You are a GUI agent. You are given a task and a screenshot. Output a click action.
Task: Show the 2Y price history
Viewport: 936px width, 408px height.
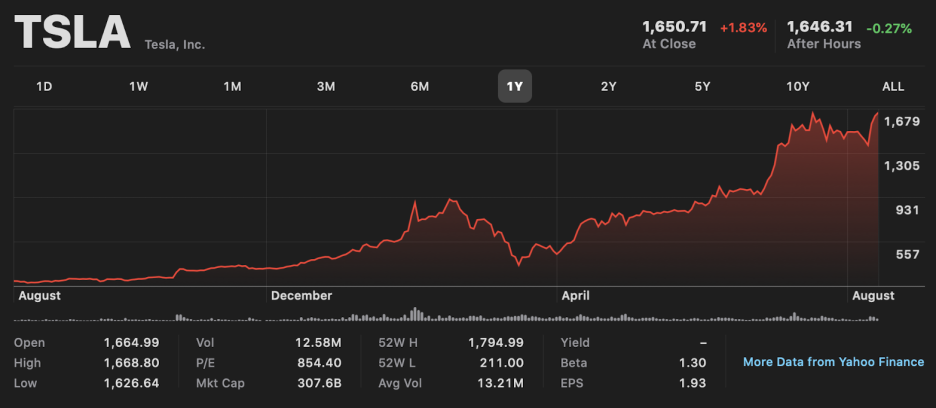tap(608, 87)
